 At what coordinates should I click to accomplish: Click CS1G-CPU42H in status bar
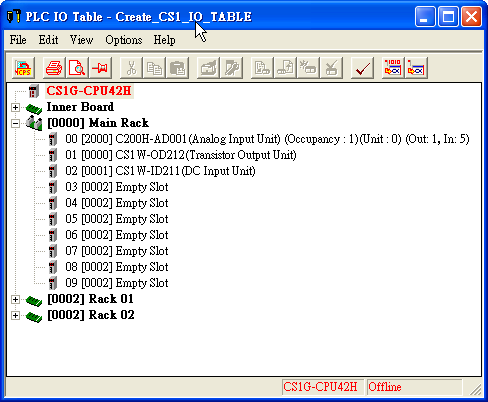(322, 387)
